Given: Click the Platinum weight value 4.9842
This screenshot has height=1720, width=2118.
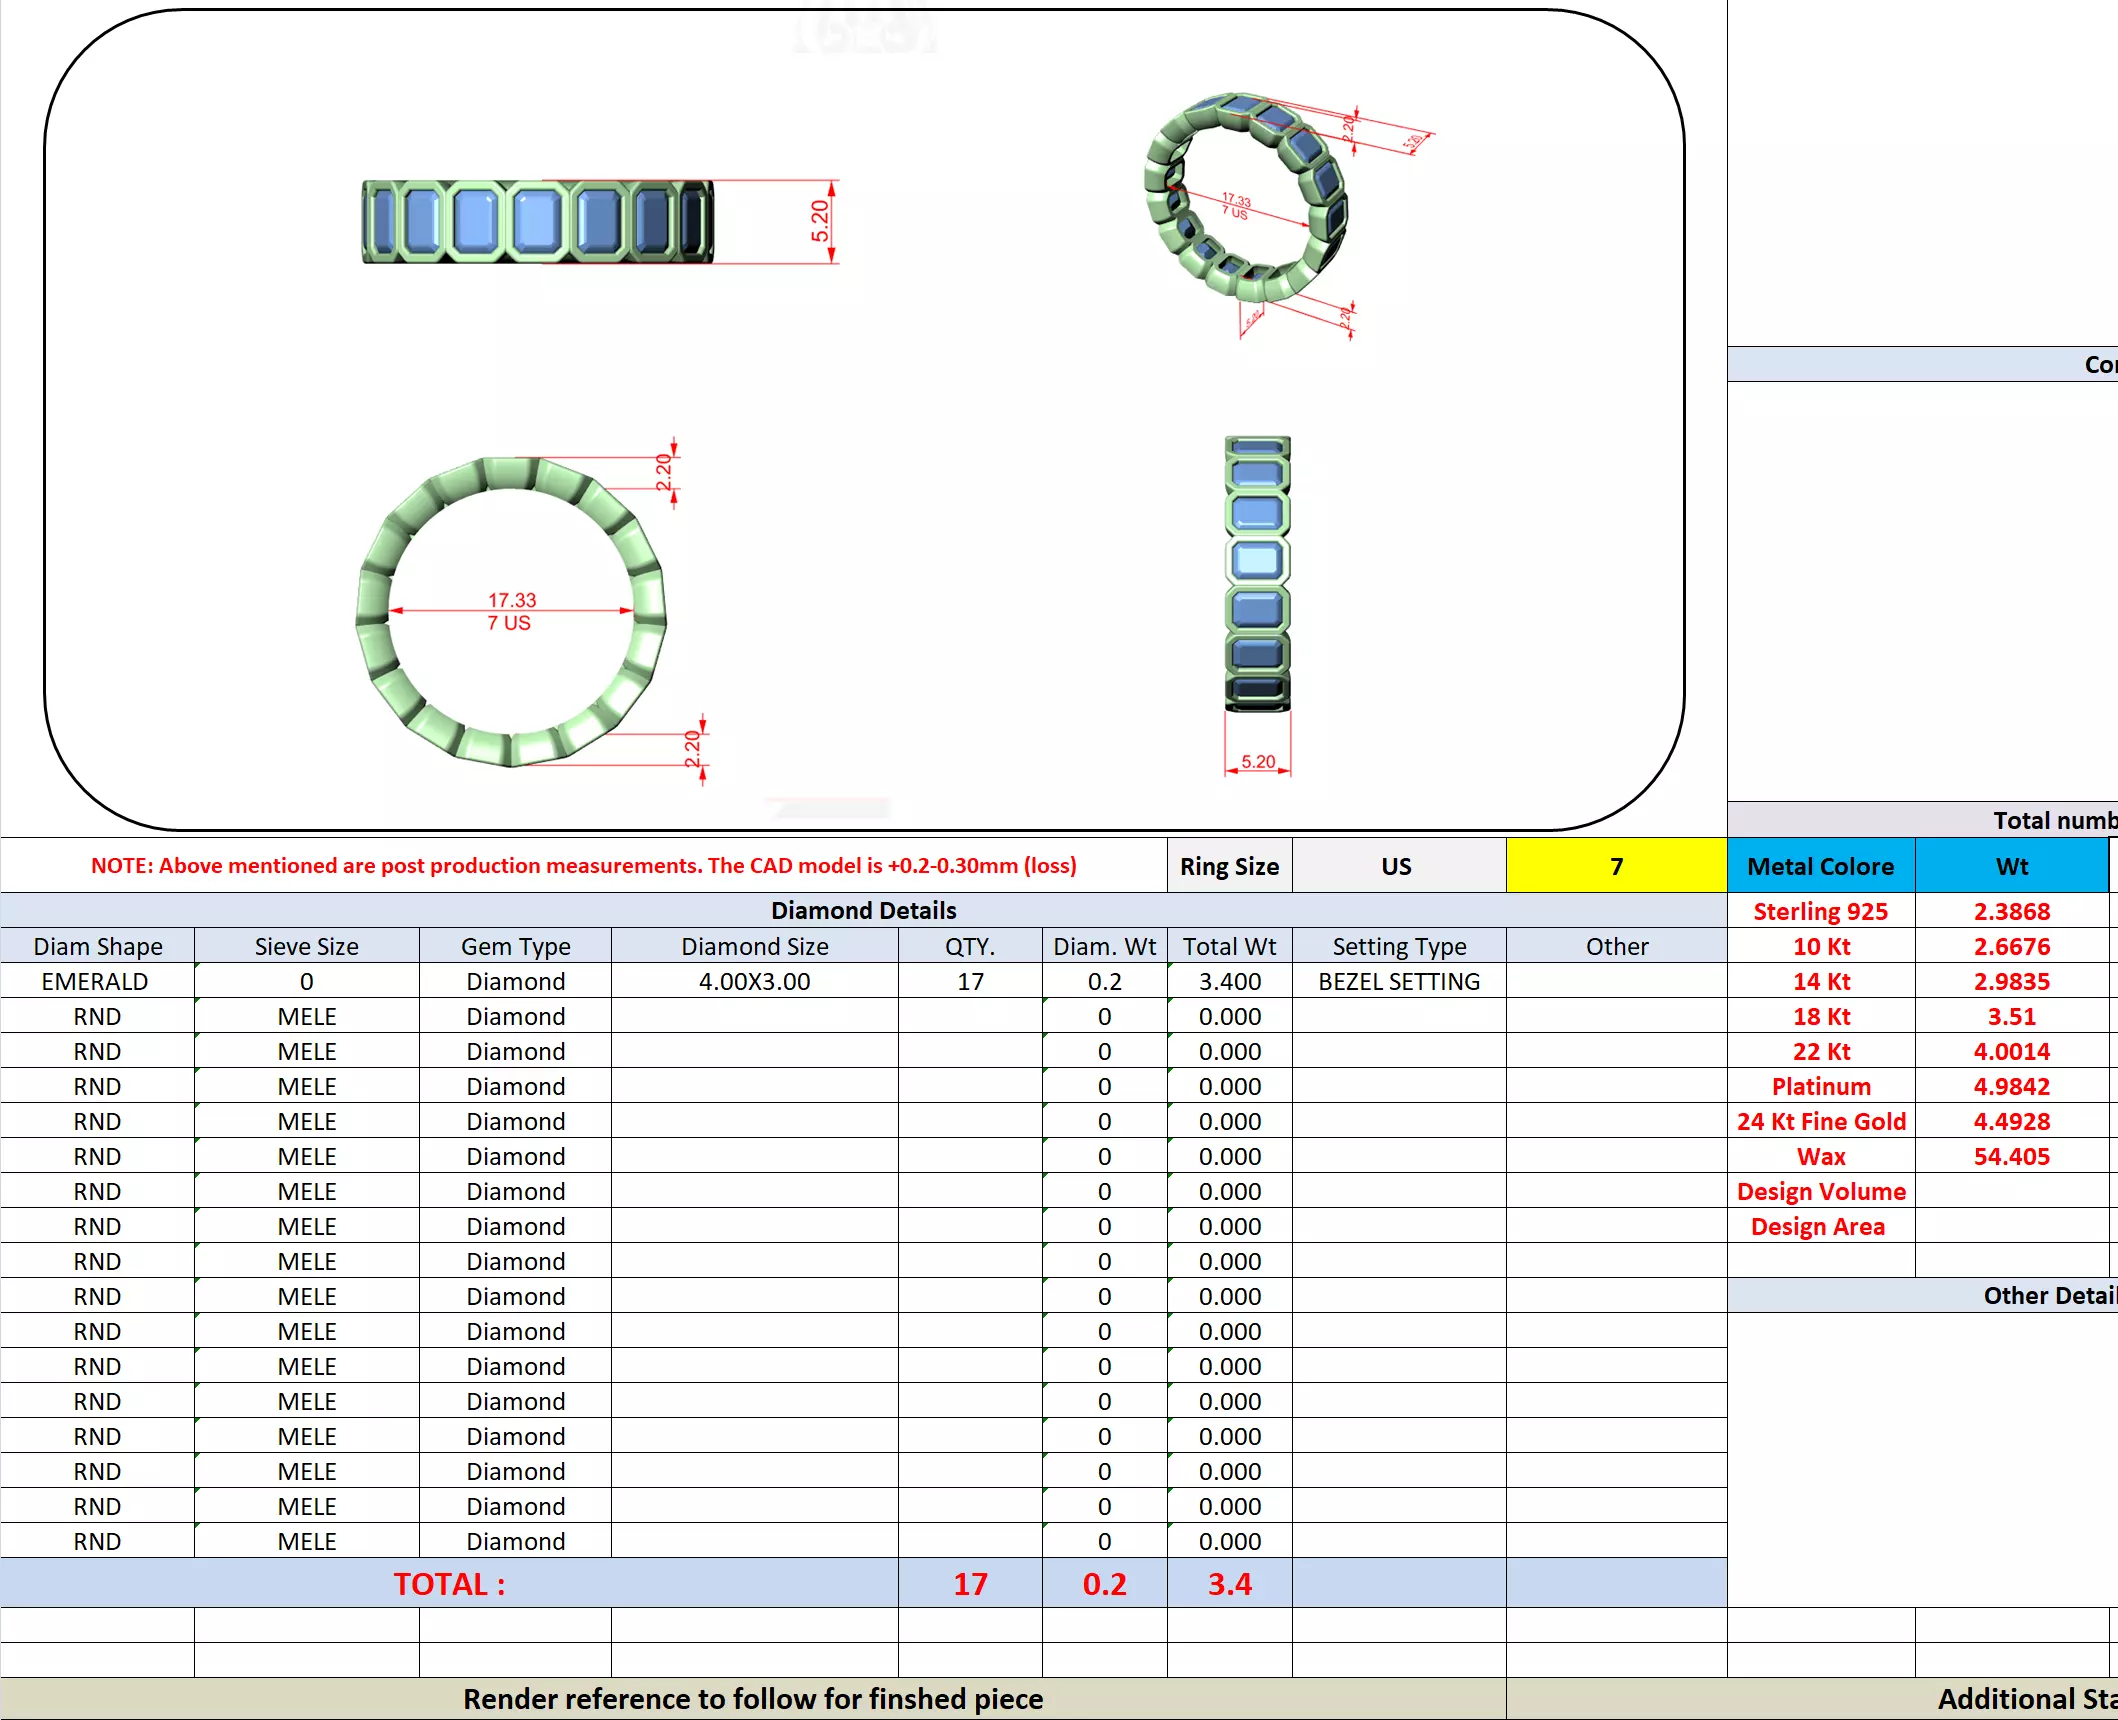Looking at the screenshot, I should (2011, 1086).
